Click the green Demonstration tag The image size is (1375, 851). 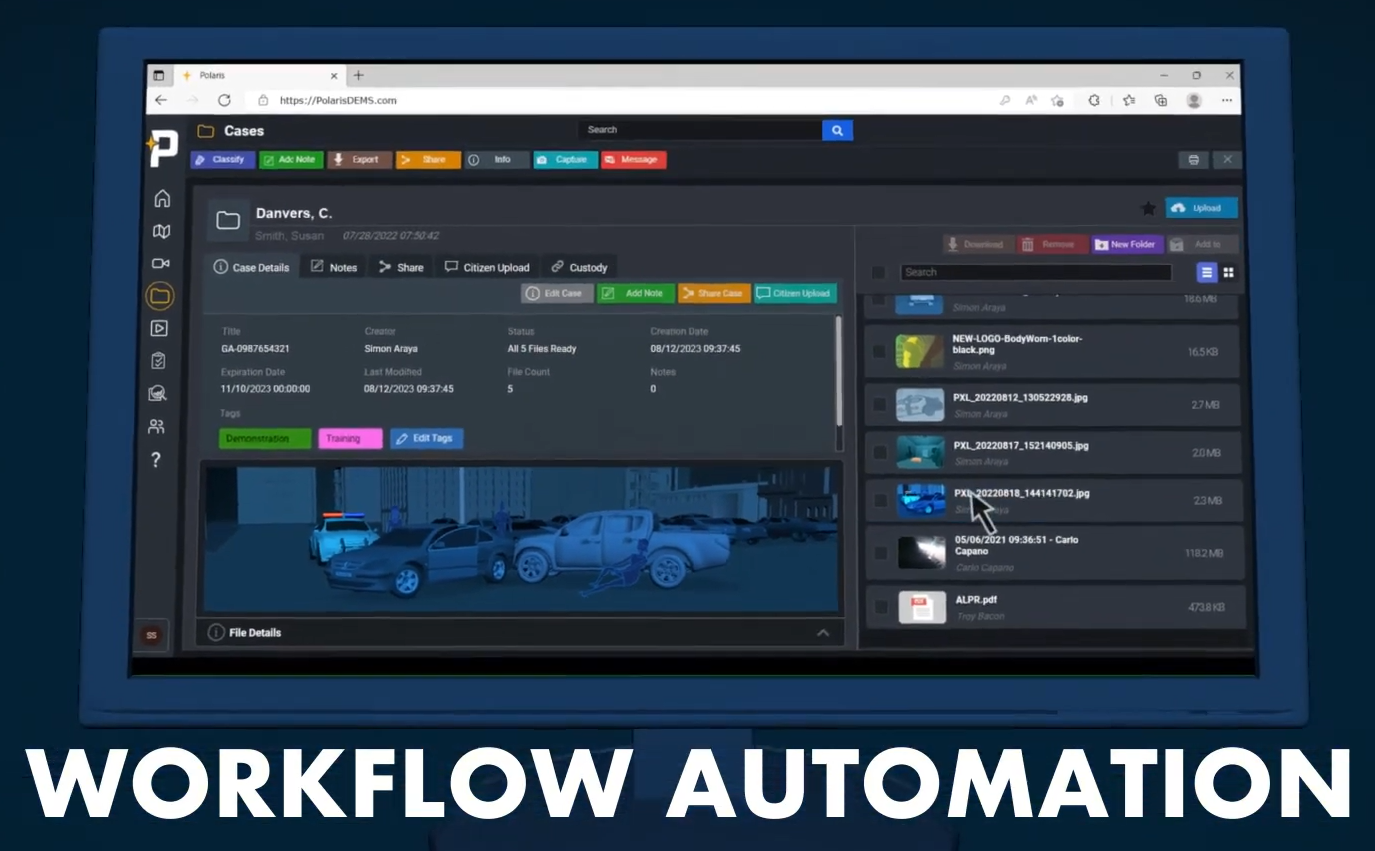[265, 439]
